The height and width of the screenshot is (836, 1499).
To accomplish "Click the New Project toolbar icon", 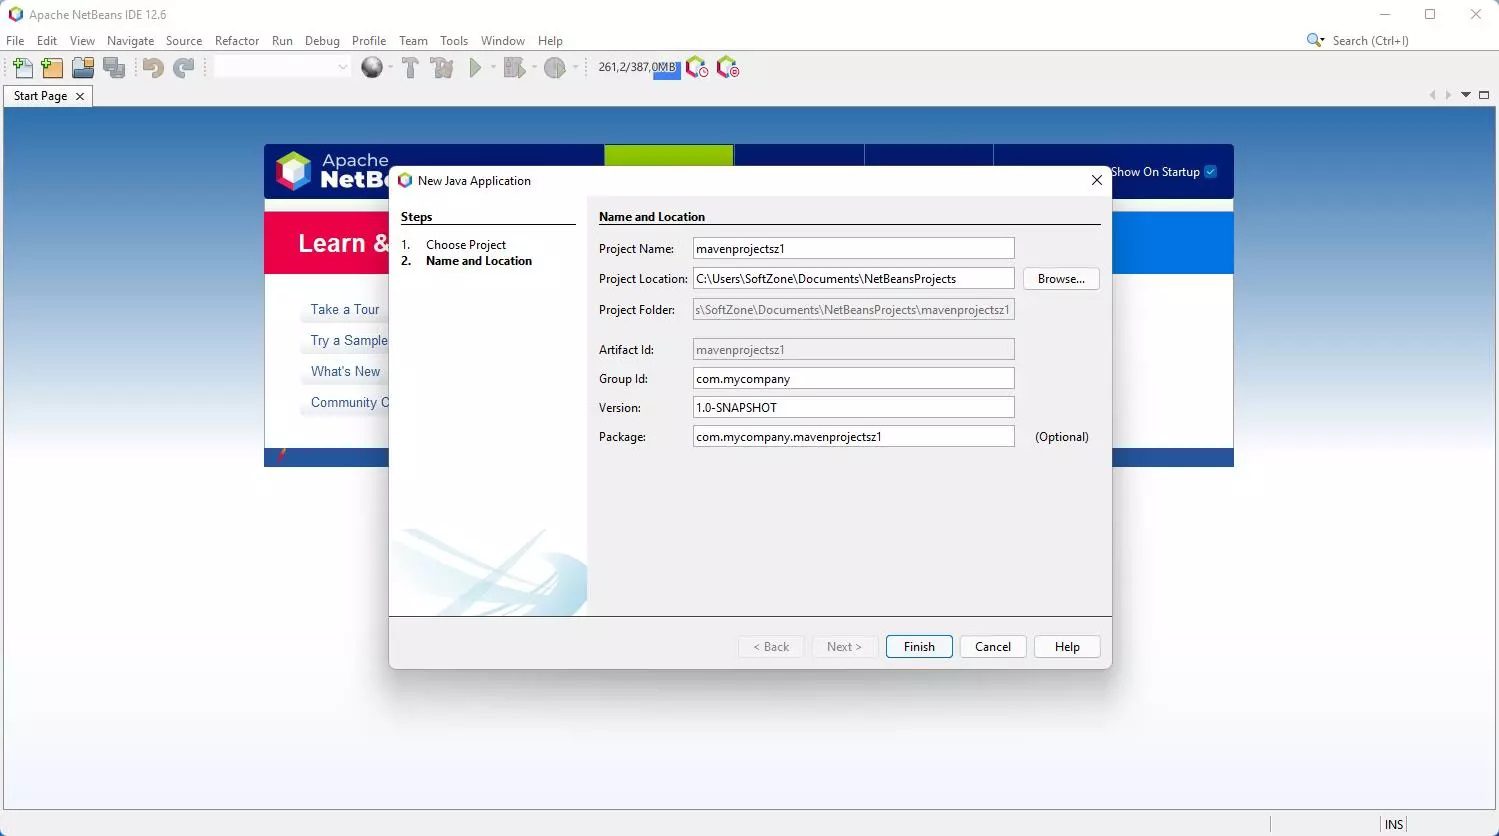I will [52, 67].
